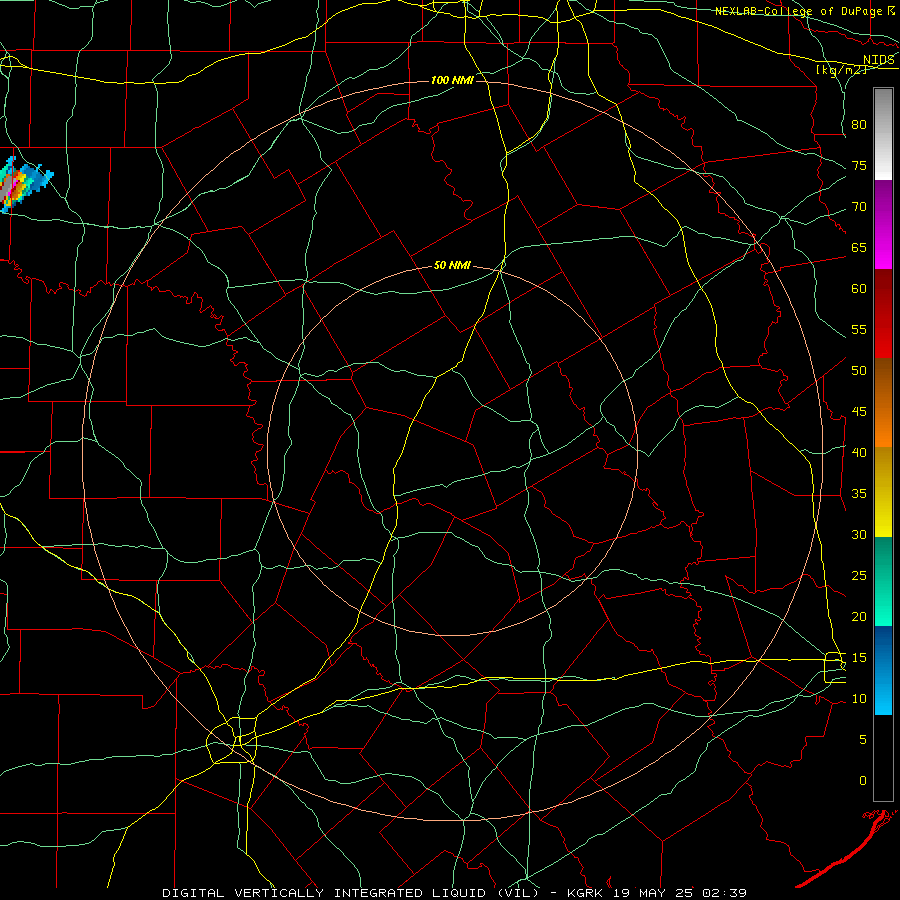This screenshot has height=900, width=900.
Task: Click the scale value 60
Action: 859,288
